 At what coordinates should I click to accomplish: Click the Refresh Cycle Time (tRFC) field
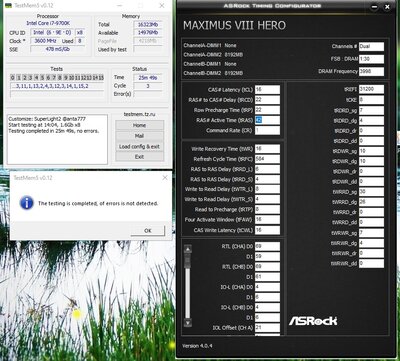point(267,159)
